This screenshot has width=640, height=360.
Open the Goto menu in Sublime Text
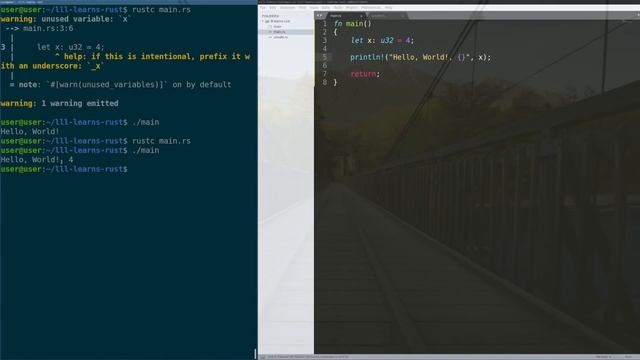pos(326,8)
